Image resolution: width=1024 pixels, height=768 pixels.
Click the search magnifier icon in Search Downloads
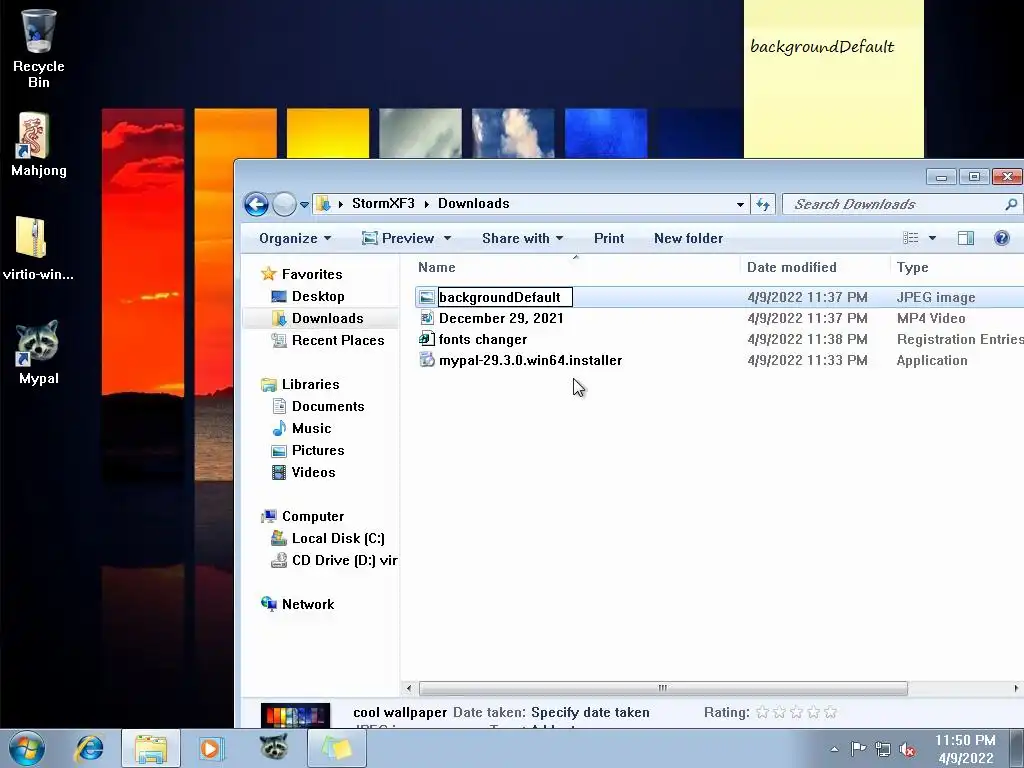point(1011,204)
